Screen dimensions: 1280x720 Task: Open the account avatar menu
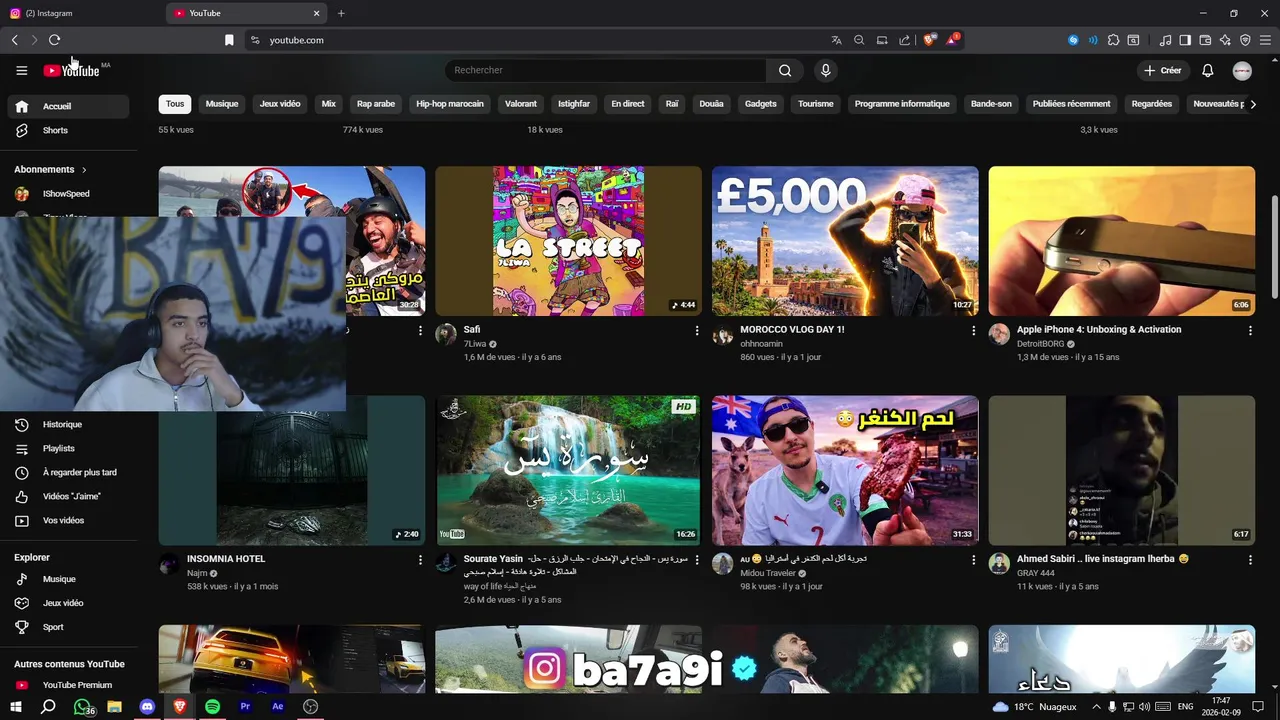click(x=1242, y=70)
